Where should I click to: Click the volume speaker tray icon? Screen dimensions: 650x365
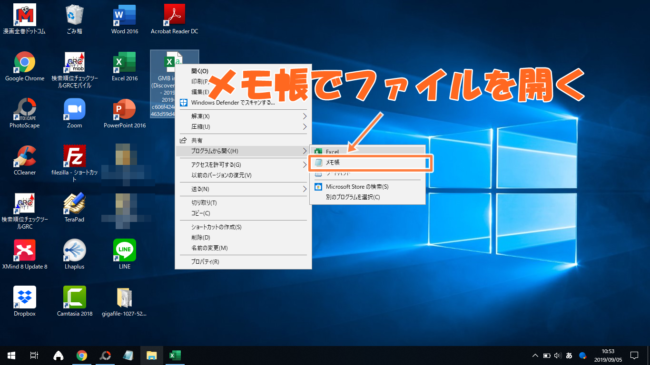558,355
